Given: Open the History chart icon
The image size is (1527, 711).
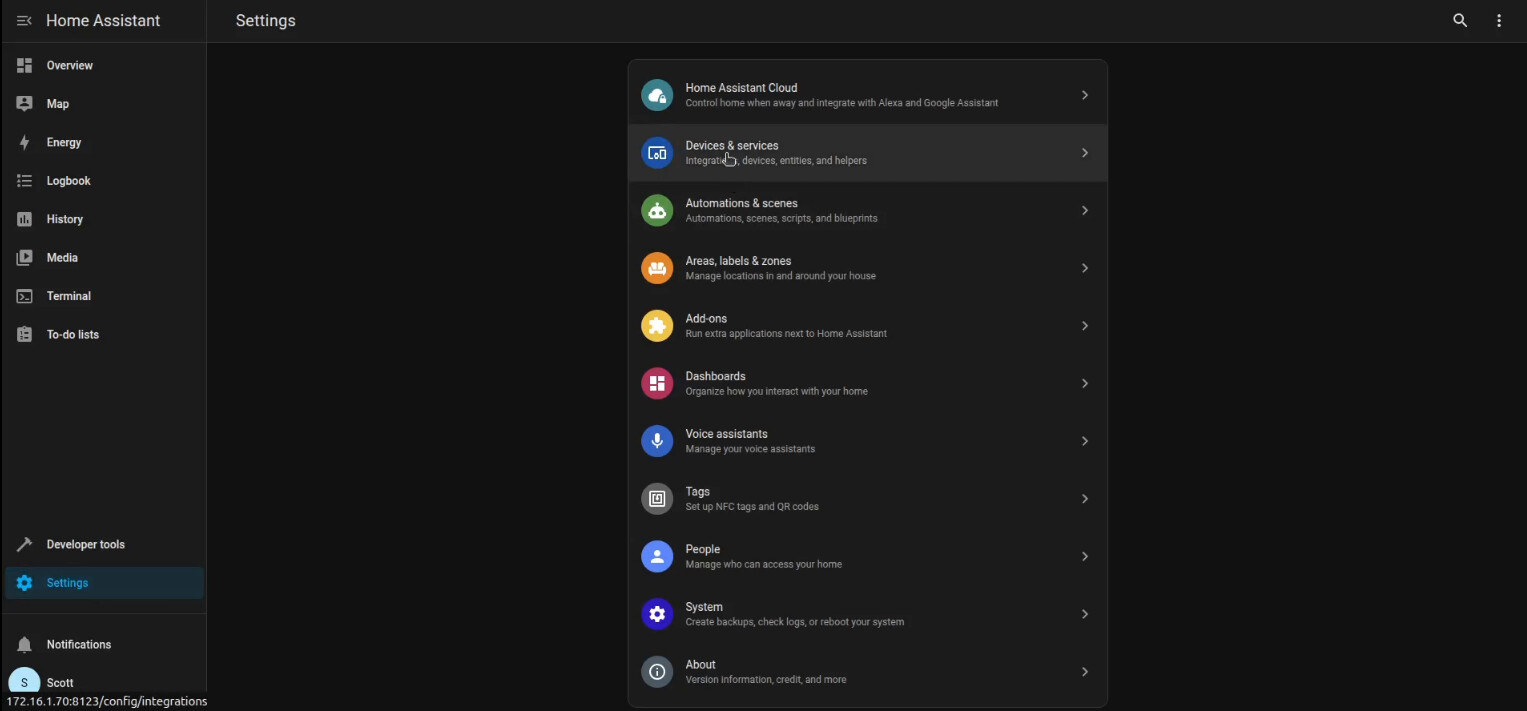Looking at the screenshot, I should coord(24,219).
